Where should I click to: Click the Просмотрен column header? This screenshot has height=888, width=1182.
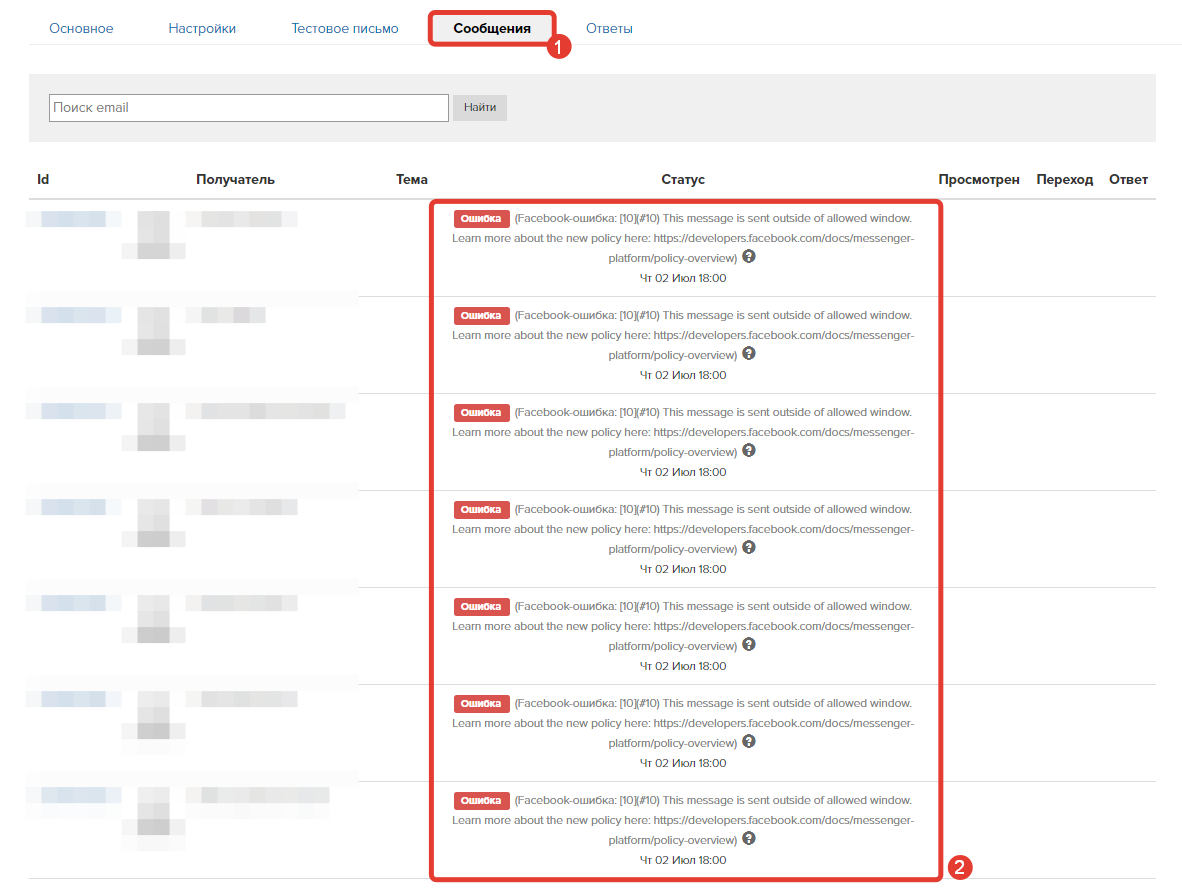[x=978, y=179]
